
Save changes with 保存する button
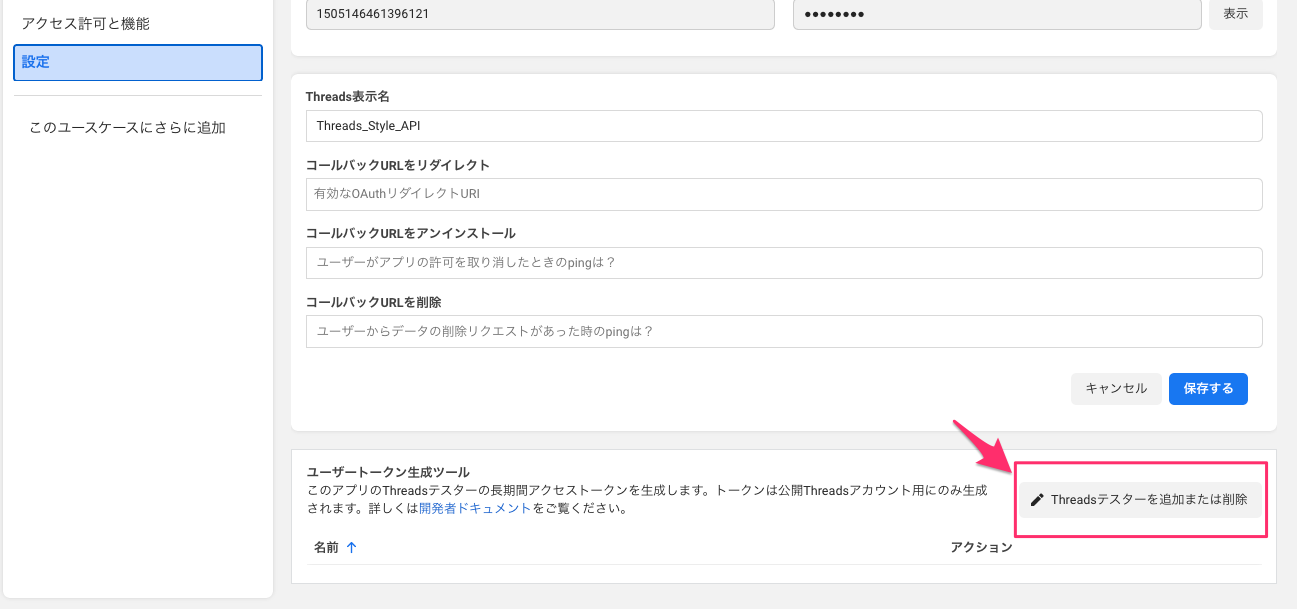(x=1208, y=389)
